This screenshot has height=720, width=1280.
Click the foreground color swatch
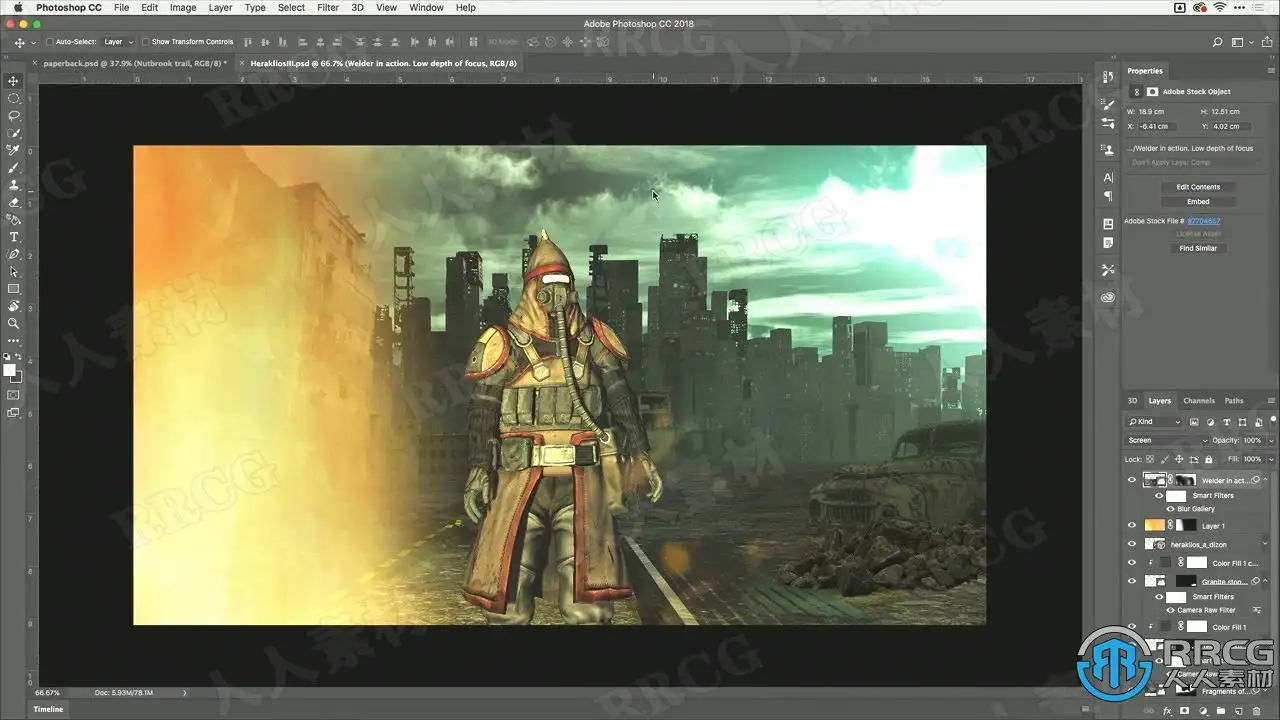[x=10, y=370]
